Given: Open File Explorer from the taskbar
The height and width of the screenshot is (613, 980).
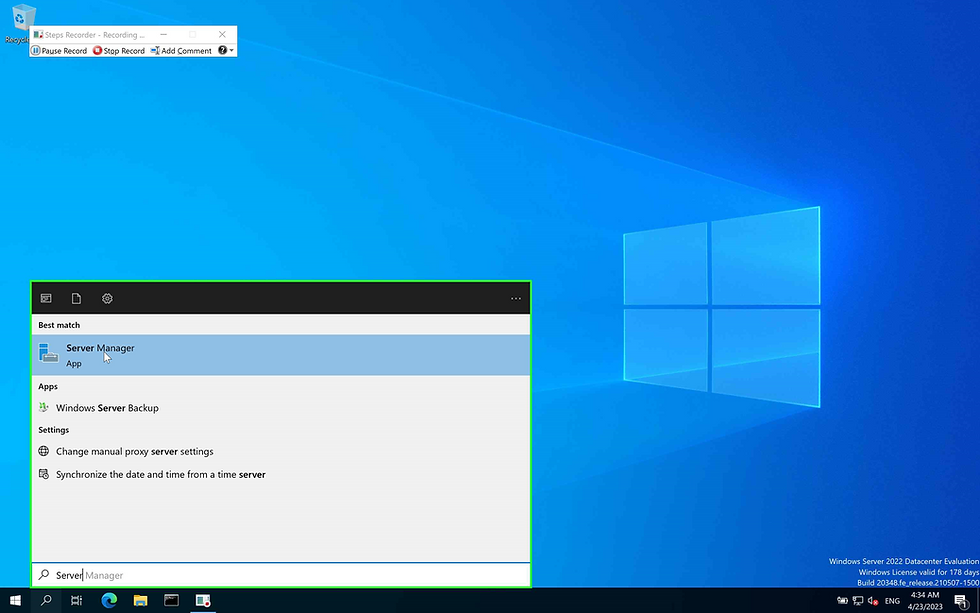Looking at the screenshot, I should (x=141, y=601).
